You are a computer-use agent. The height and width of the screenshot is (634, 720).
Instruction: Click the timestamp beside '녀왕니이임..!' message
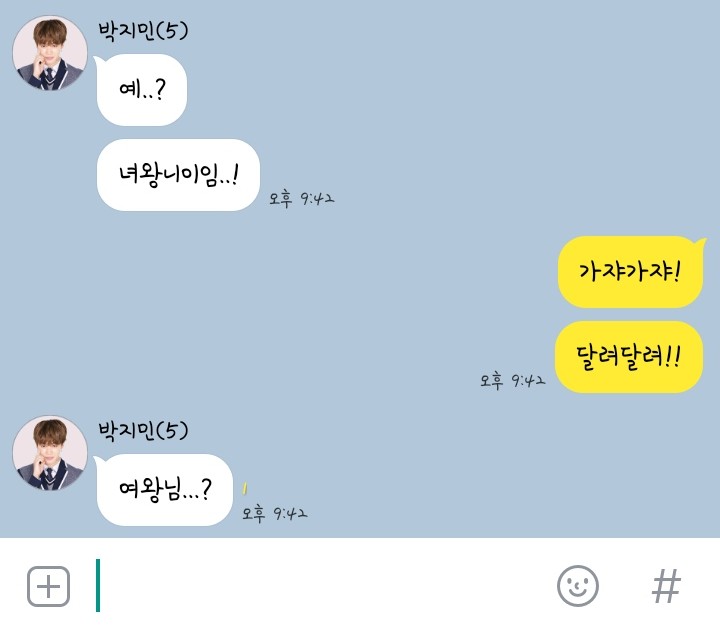(x=302, y=199)
